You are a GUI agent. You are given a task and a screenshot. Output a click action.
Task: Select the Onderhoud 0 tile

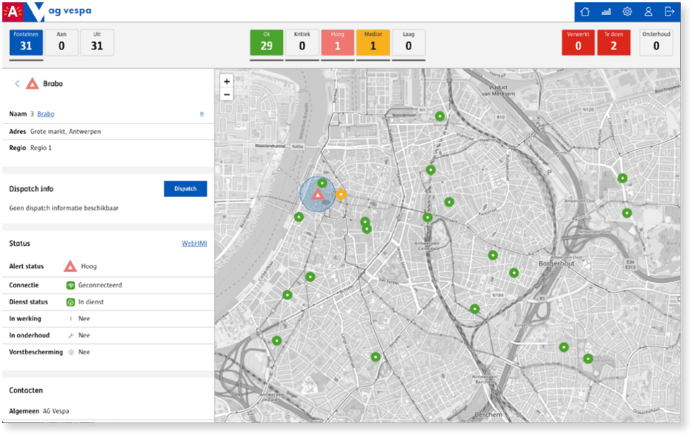click(x=656, y=42)
